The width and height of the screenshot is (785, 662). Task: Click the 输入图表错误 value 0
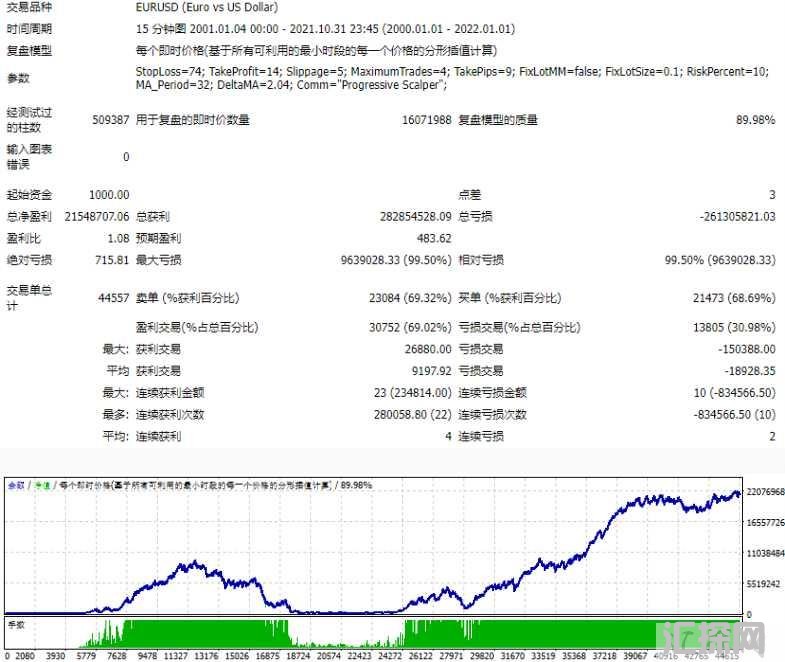pos(126,157)
